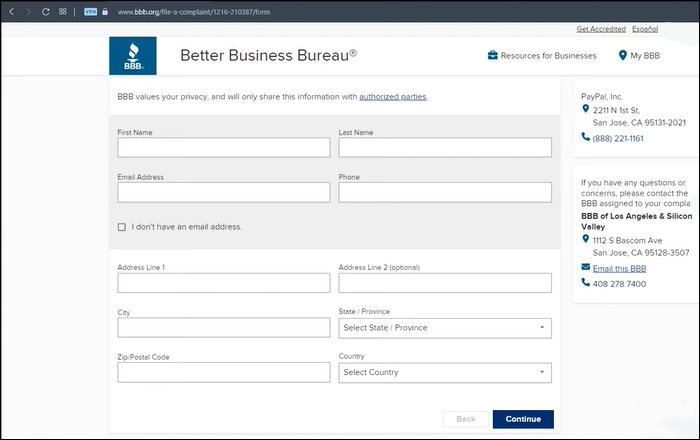Click the briefcase icon for business resources
700x440 pixels.
492,56
